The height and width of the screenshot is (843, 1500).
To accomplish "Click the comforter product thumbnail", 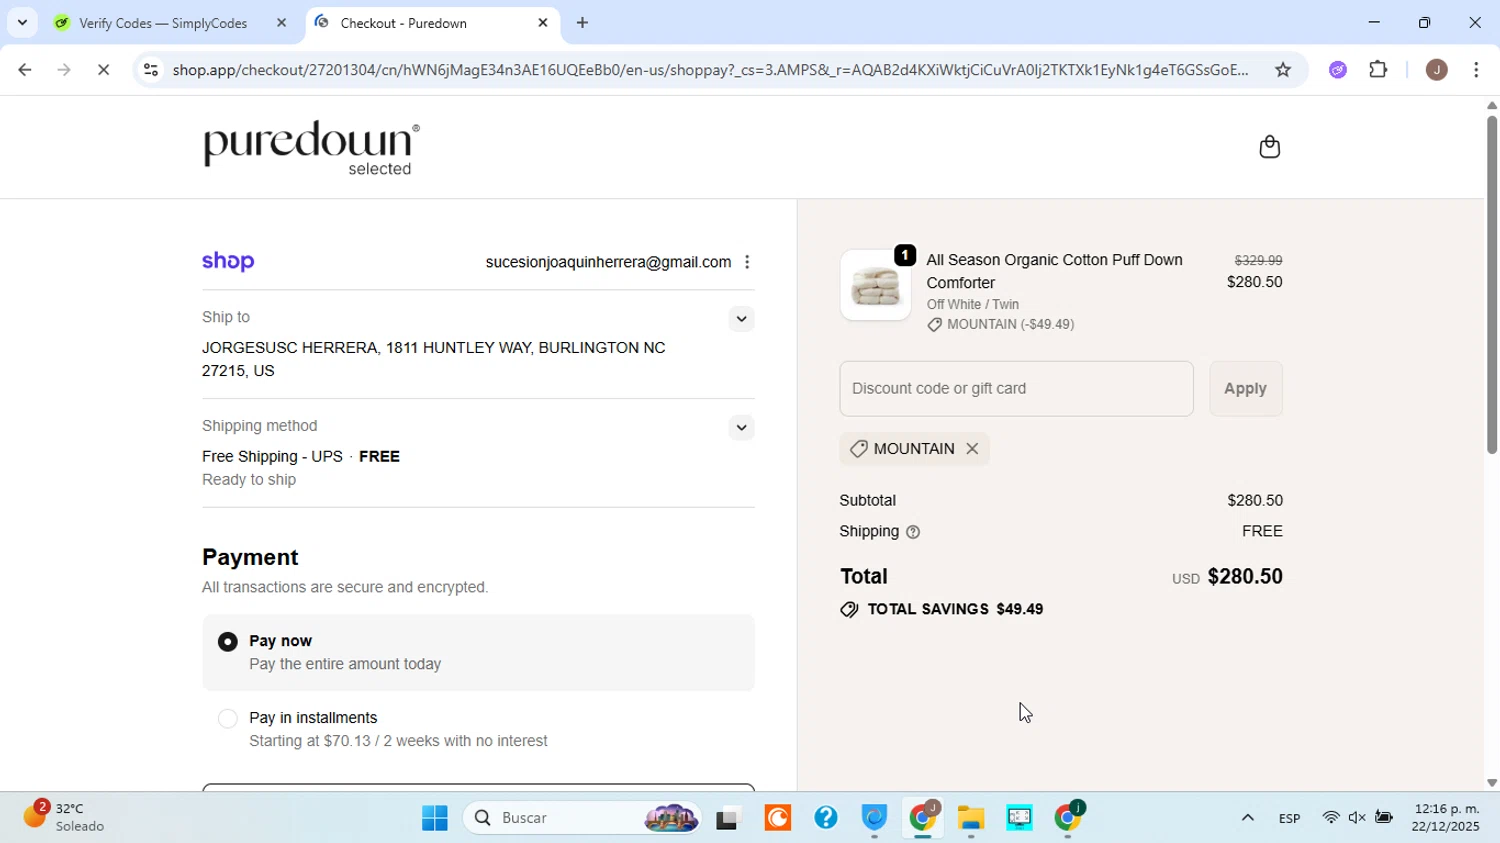I will 875,285.
